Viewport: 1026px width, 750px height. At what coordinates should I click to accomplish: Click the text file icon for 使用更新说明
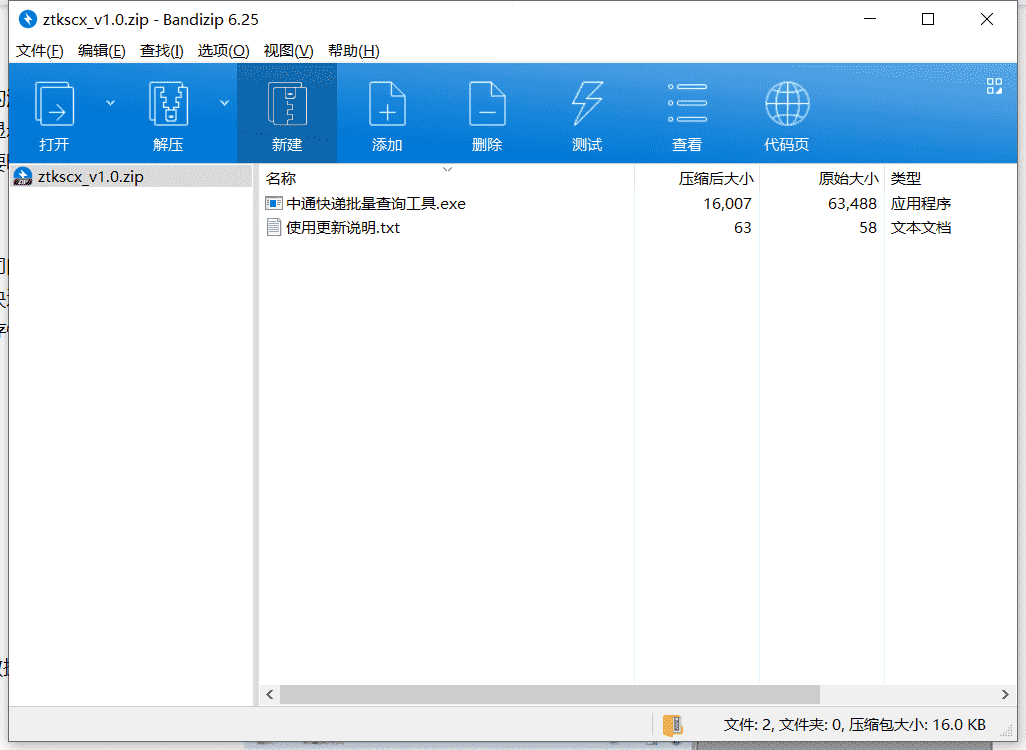pos(274,228)
